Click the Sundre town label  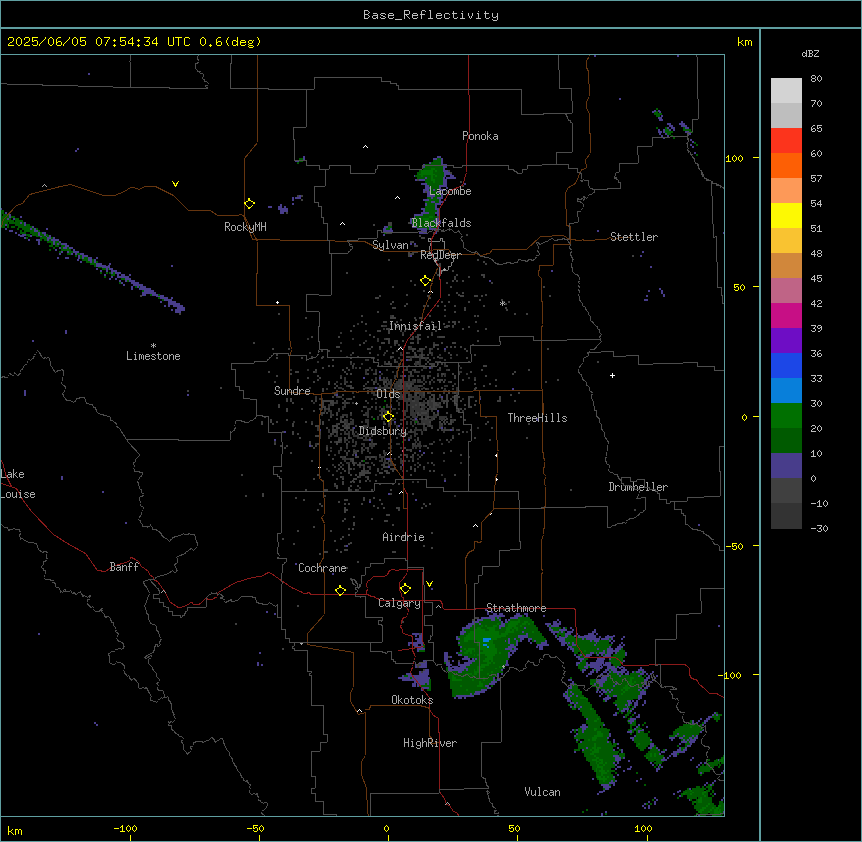pyautogui.click(x=292, y=391)
